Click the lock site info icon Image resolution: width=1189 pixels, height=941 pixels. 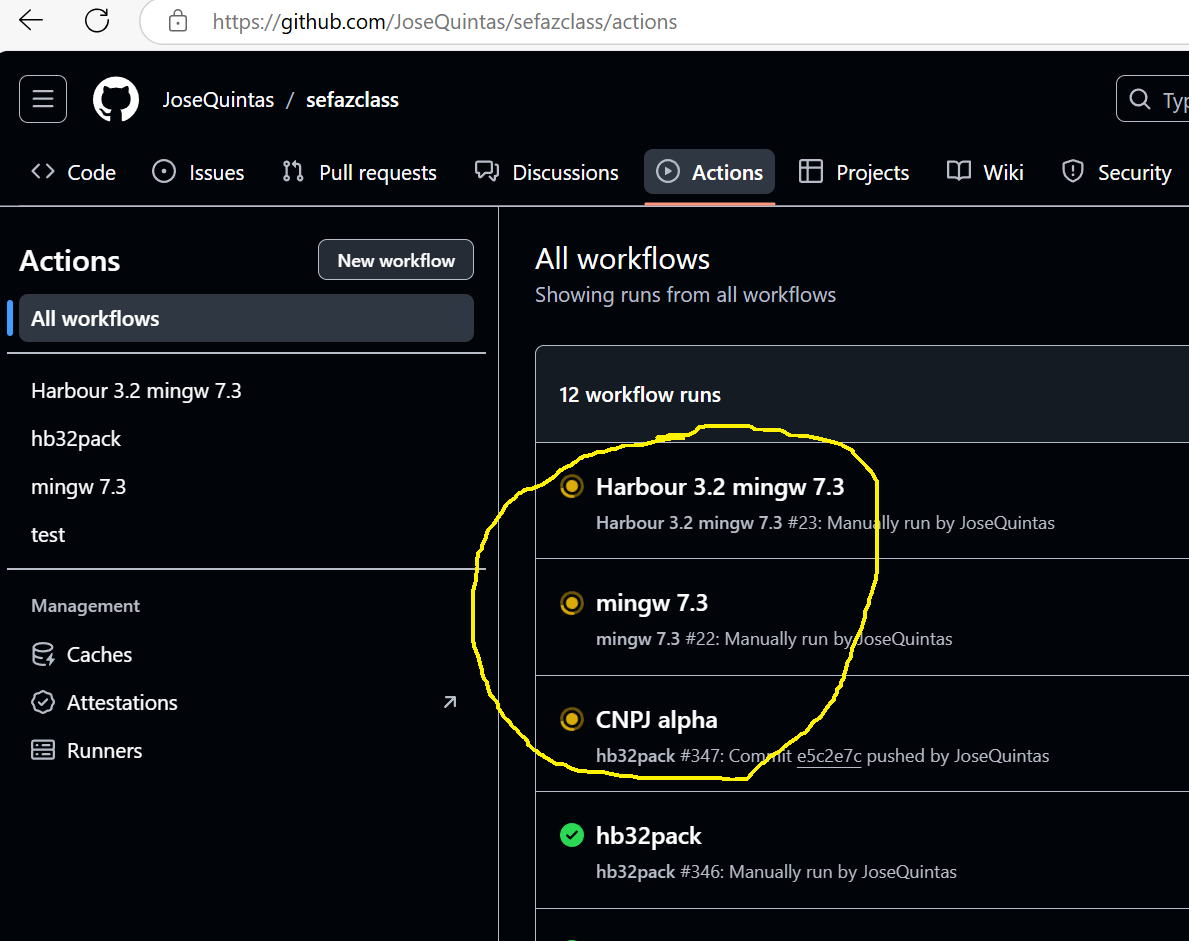tap(178, 21)
